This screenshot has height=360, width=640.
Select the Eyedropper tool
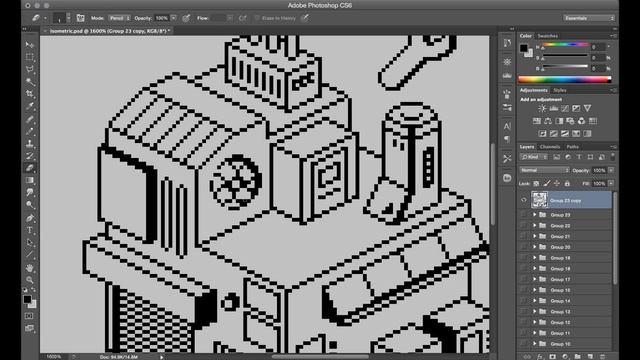29,106
